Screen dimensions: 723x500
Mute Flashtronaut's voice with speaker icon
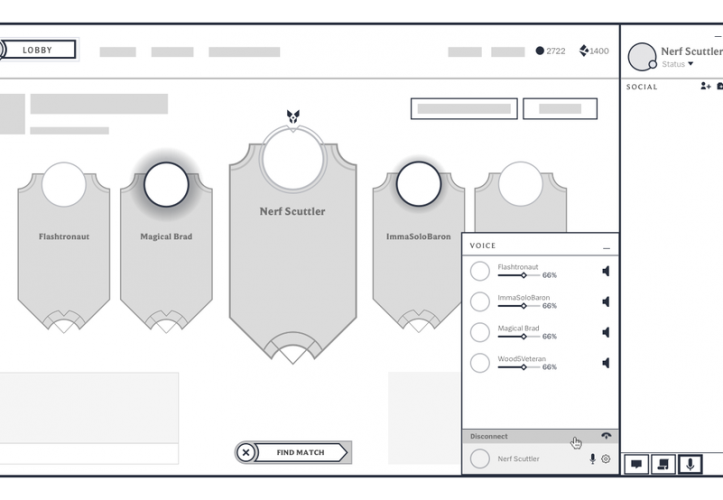click(605, 271)
